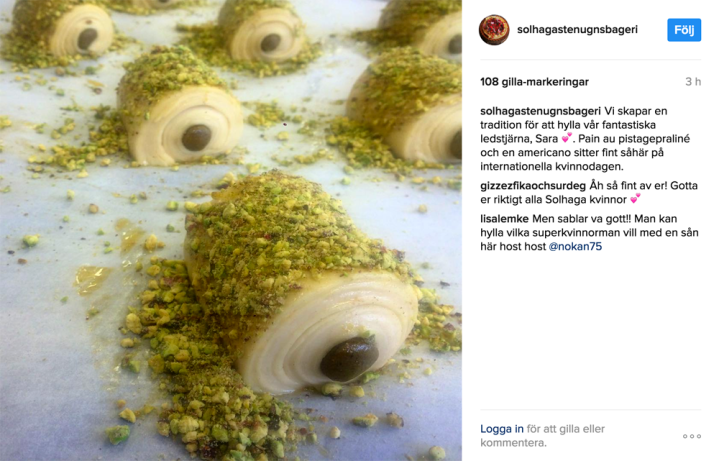Click the pink hearts emoji in caption
719x461 pixels.
point(567,138)
